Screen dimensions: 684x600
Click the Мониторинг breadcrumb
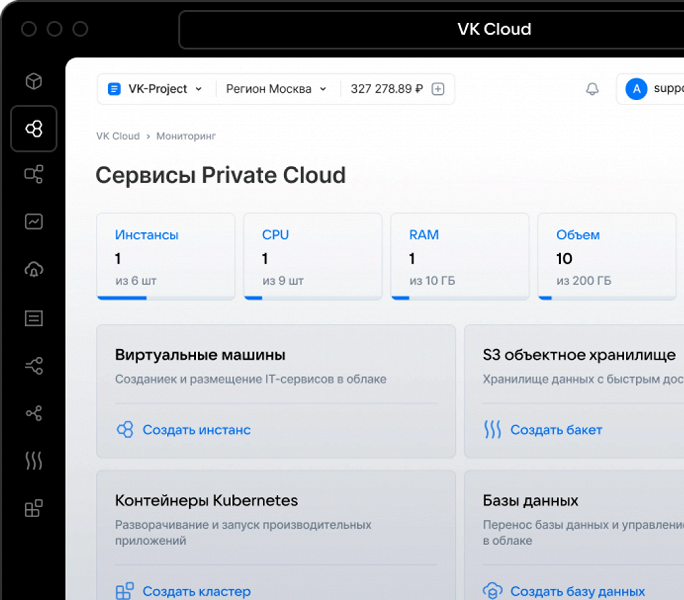(186, 136)
